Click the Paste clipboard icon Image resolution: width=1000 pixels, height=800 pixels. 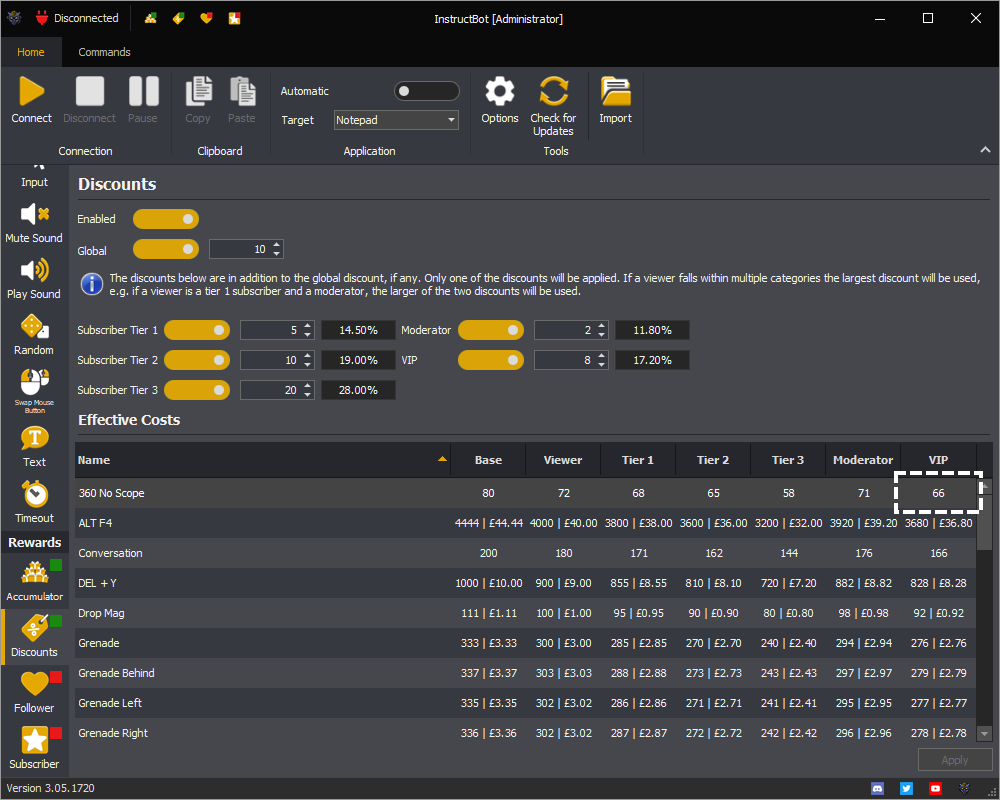(x=242, y=91)
